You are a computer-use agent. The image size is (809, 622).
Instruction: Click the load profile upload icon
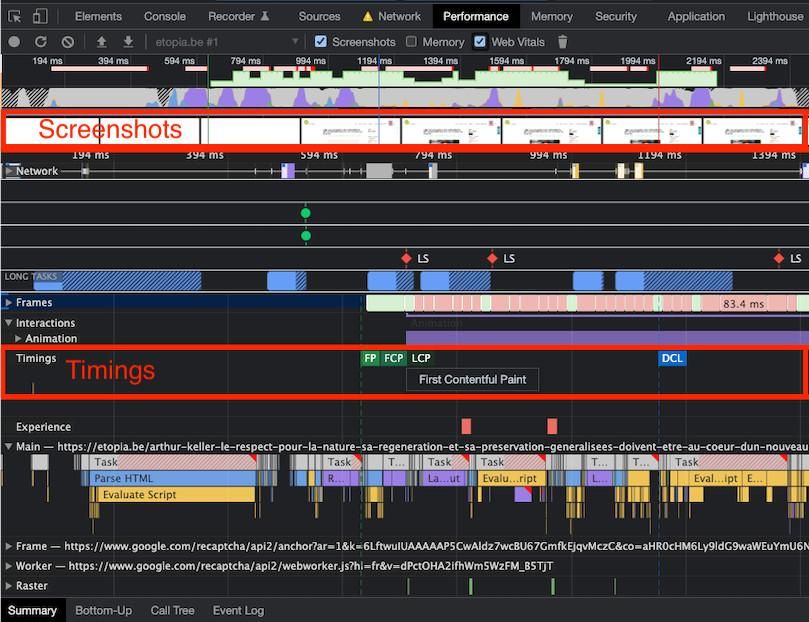pyautogui.click(x=101, y=42)
